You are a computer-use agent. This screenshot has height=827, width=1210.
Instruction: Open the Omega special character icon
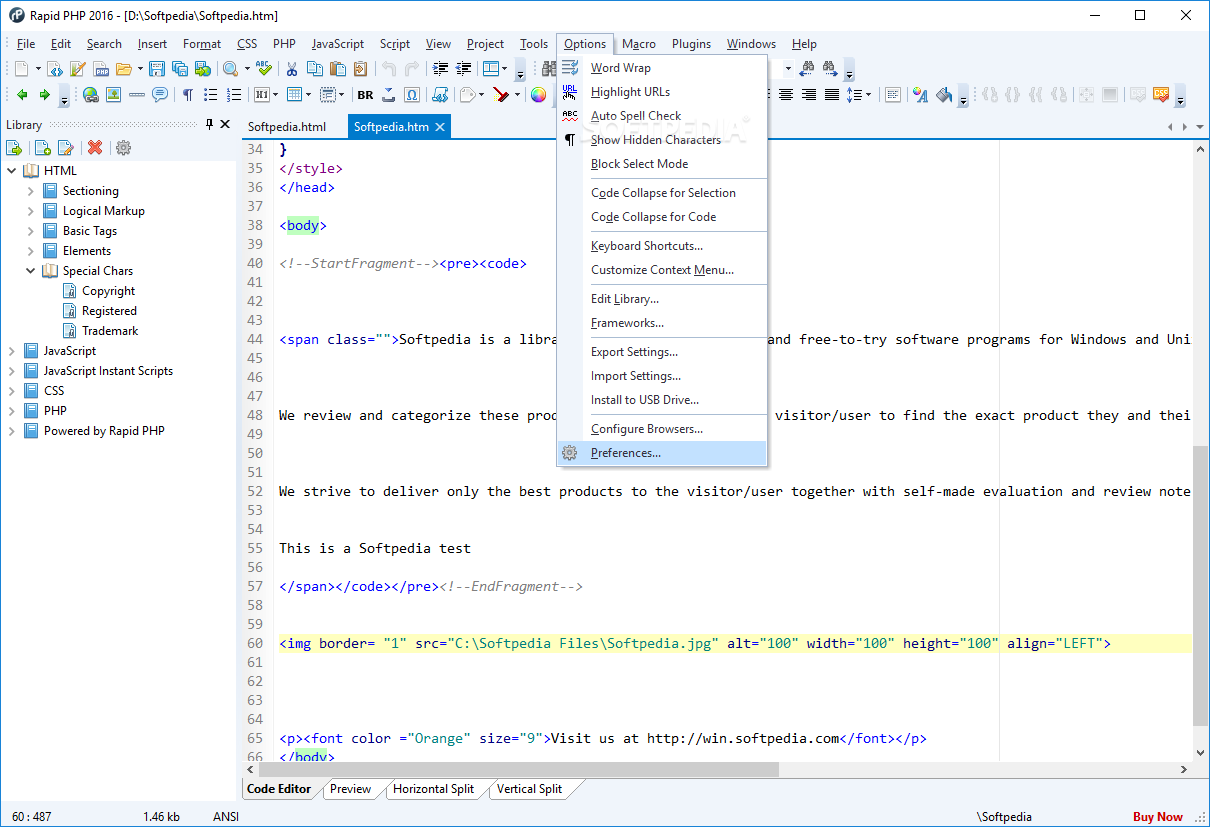412,95
